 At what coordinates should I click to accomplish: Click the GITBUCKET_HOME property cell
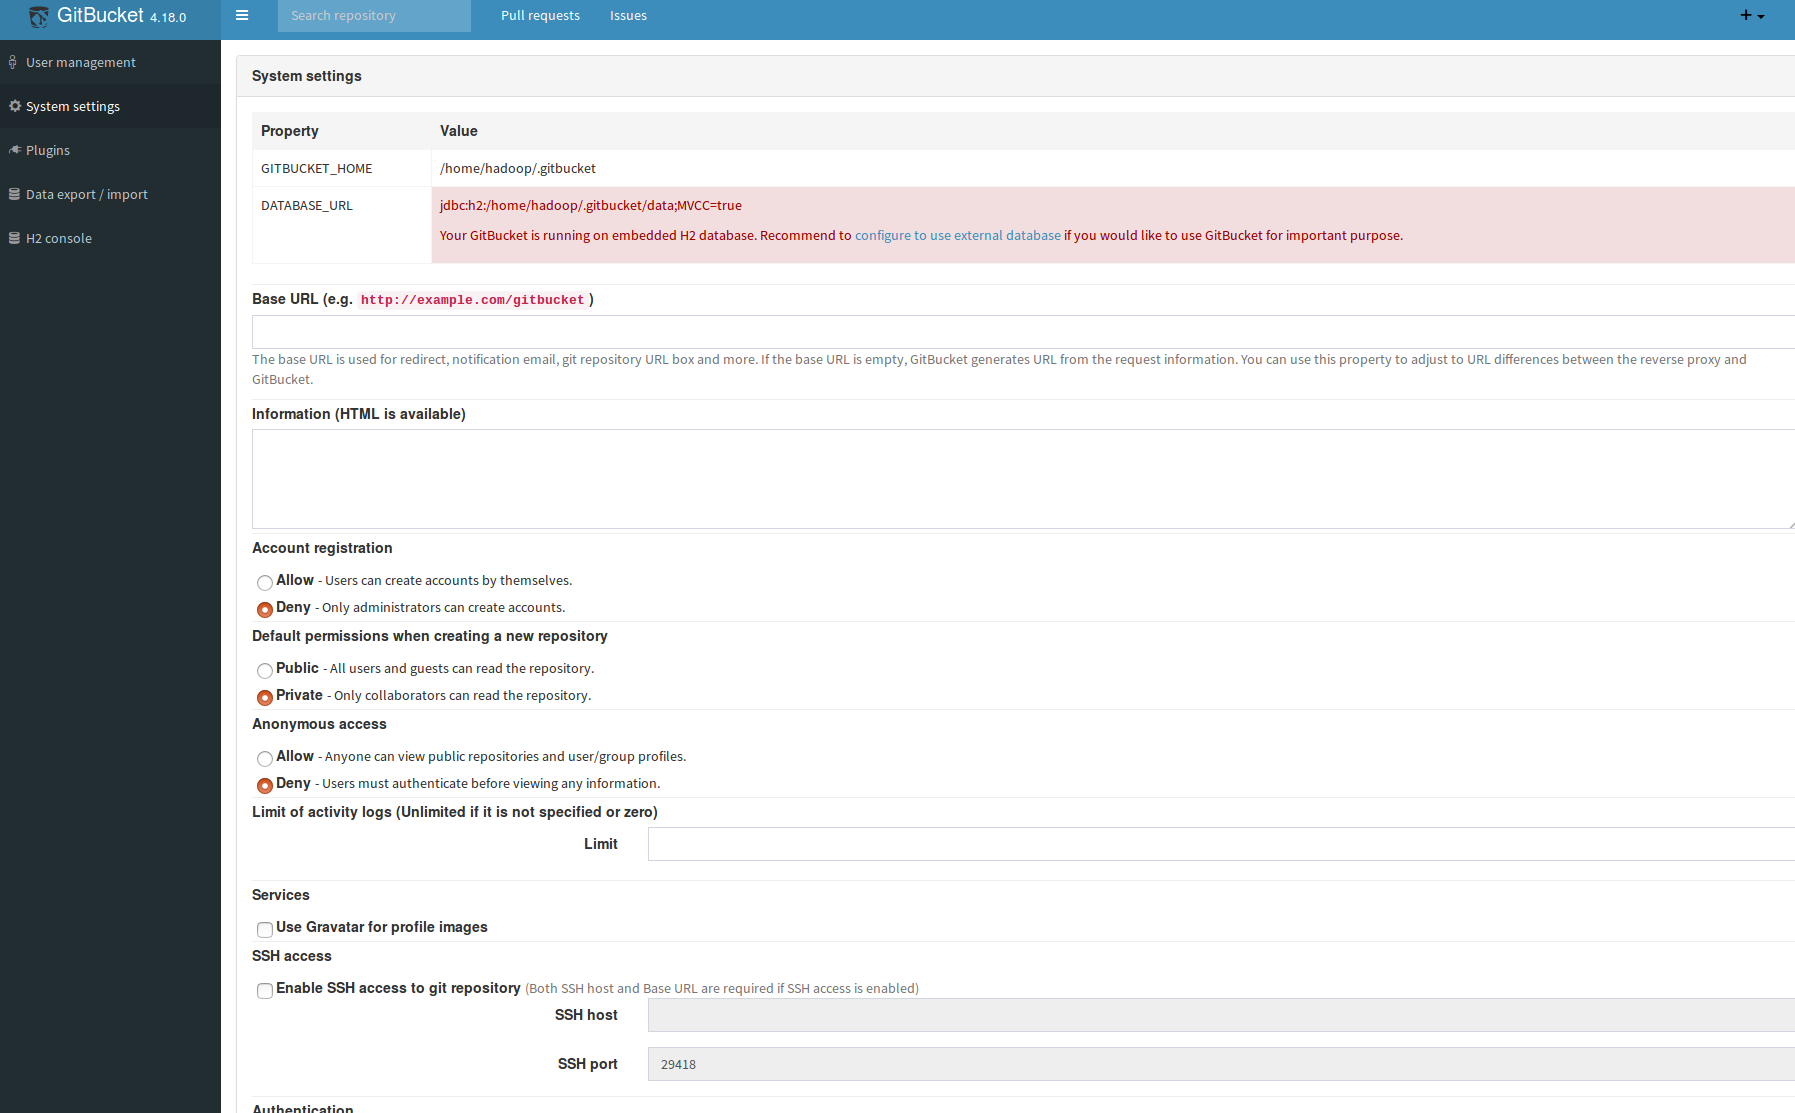[342, 168]
